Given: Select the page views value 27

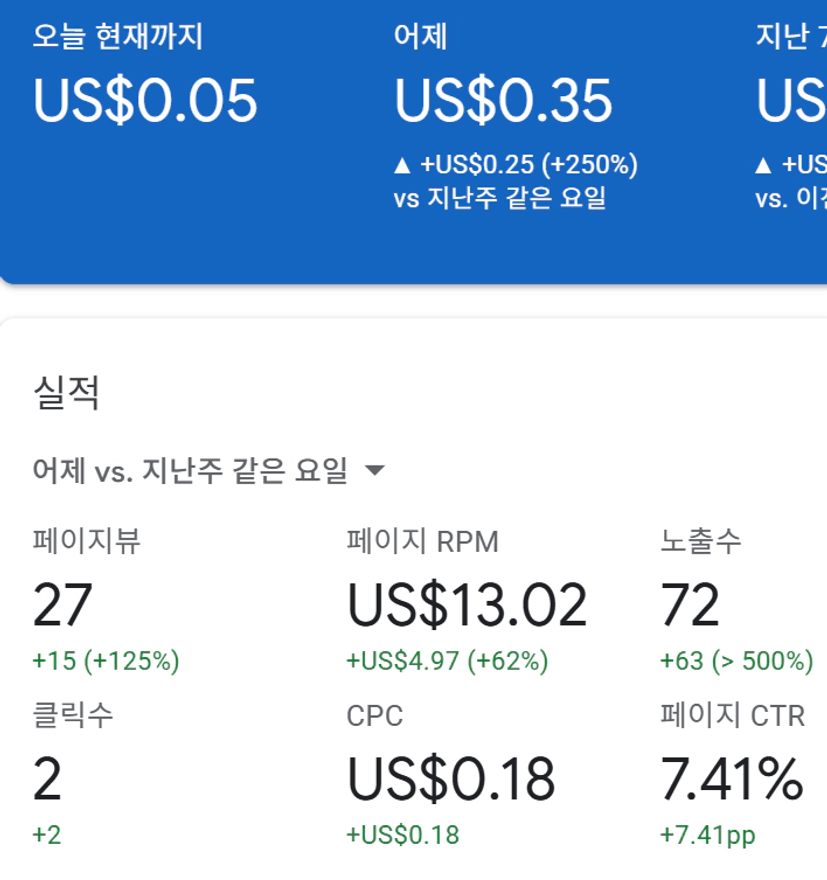Looking at the screenshot, I should point(62,604).
